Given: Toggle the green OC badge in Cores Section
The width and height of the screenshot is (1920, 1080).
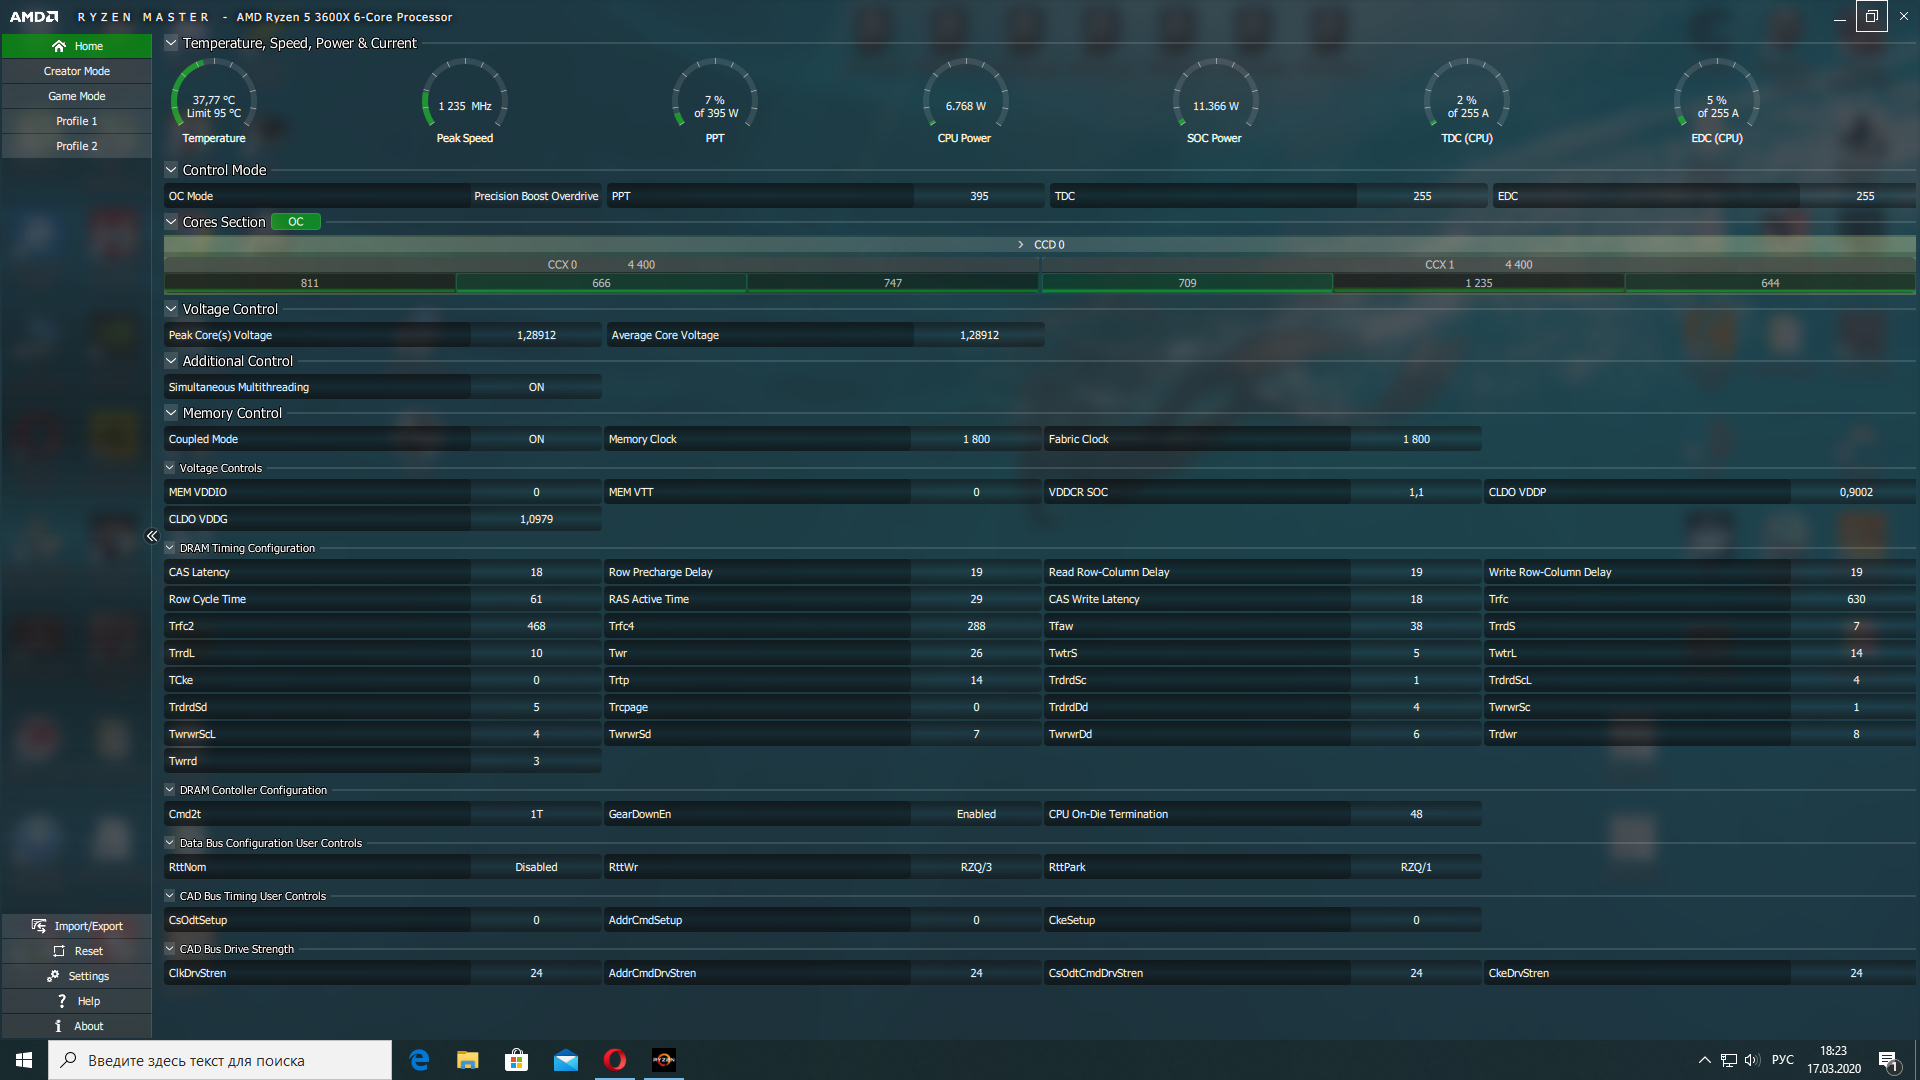Looking at the screenshot, I should (x=296, y=222).
